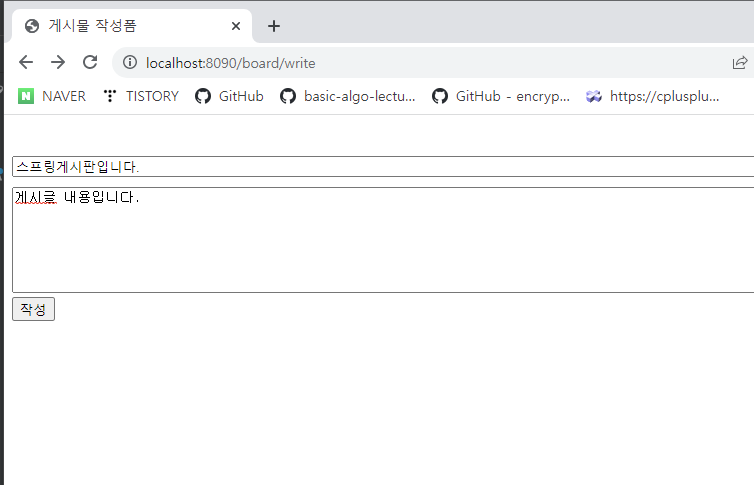Image resolution: width=754 pixels, height=485 pixels.
Task: Open the GitHub - encryp... bookmark
Action: coord(501,96)
